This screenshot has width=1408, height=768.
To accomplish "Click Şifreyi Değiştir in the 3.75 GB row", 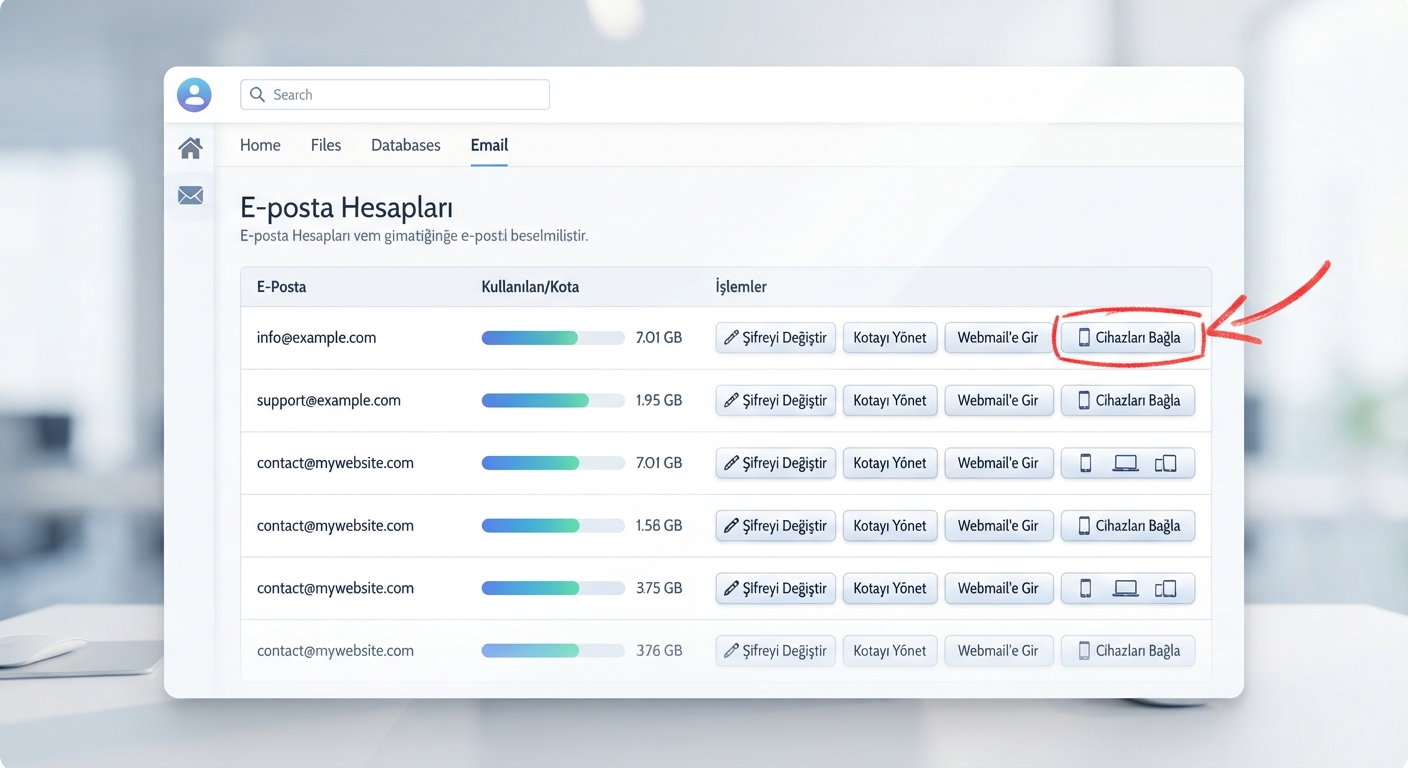I will tap(776, 588).
